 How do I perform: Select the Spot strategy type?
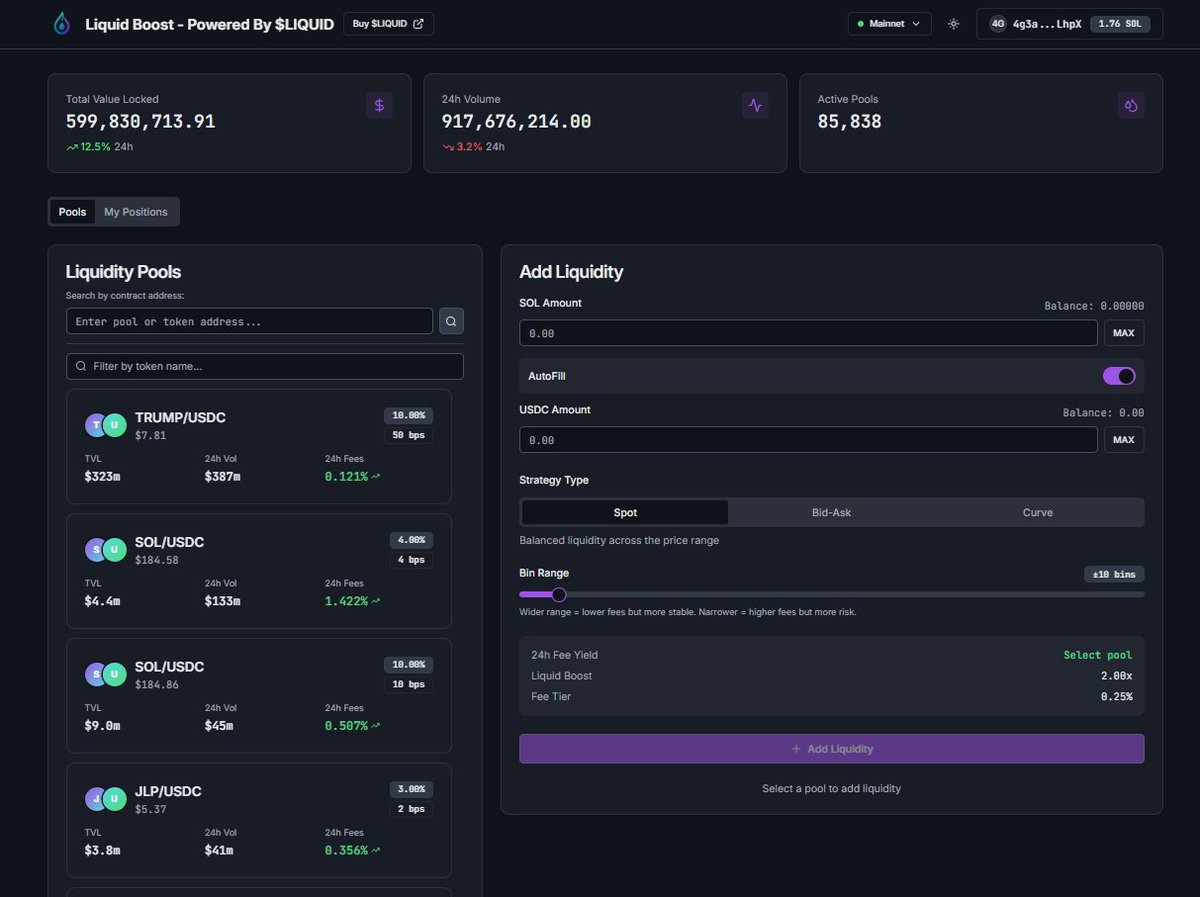click(x=625, y=512)
